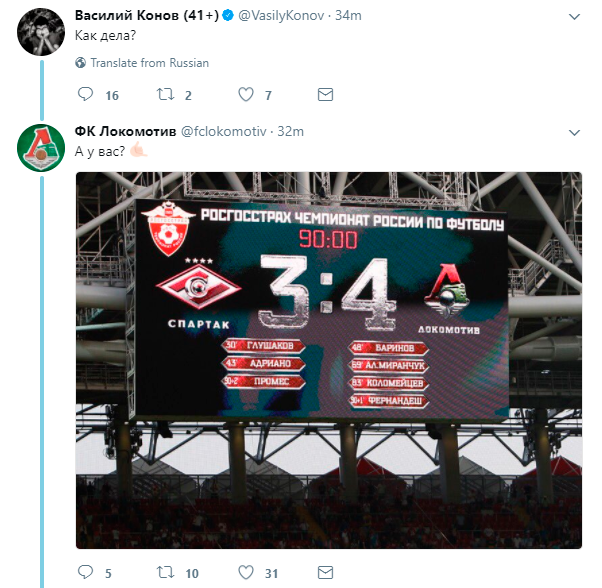Expand the options chevron on Lokomotiv's tweet
Viewport: 602px width, 588px height.
click(573, 132)
